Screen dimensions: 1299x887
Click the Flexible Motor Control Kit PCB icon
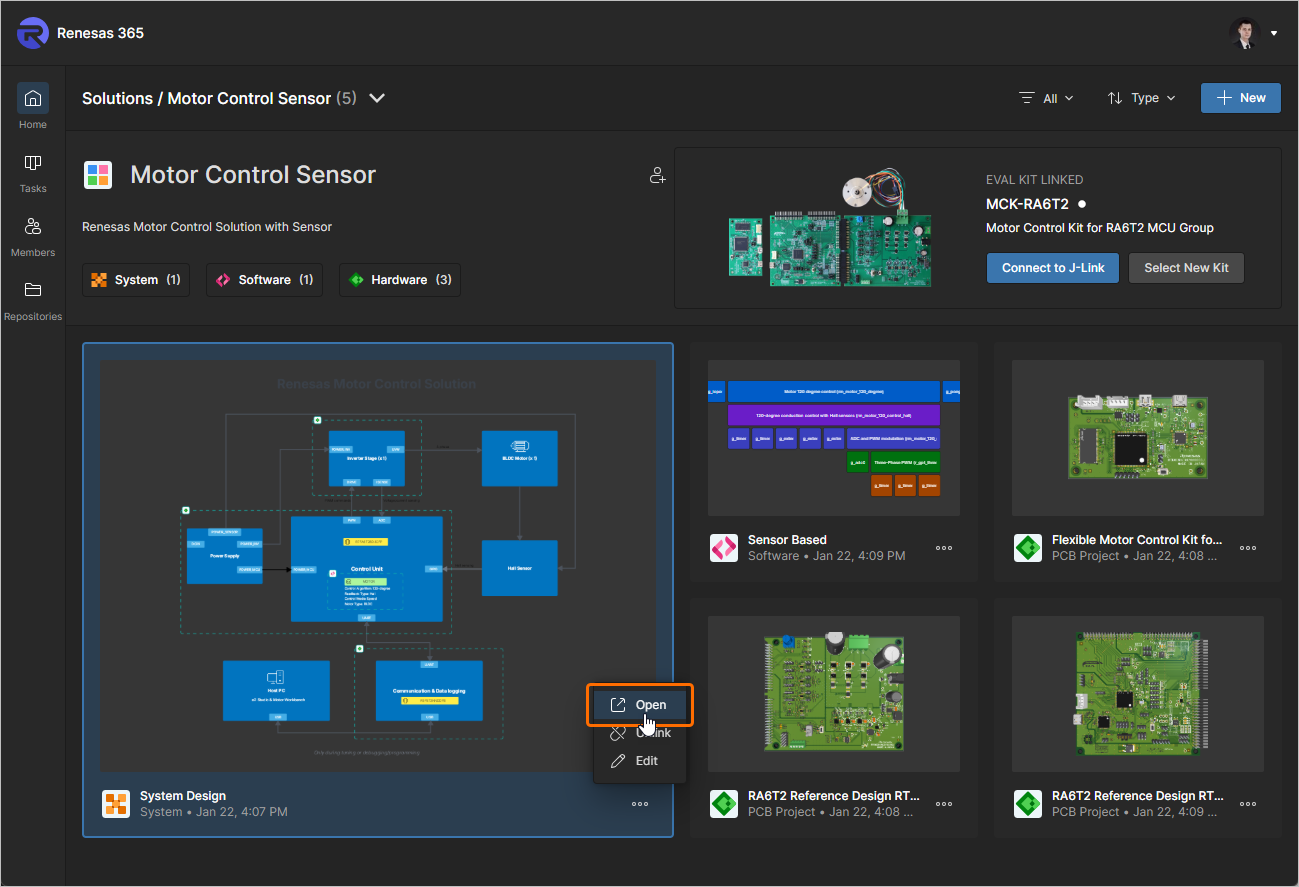pos(1028,548)
